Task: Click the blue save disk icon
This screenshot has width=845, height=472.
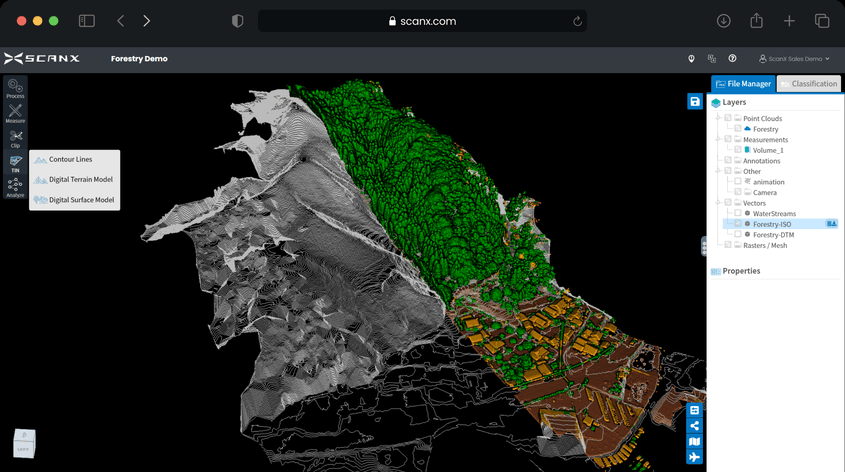Action: [x=695, y=101]
